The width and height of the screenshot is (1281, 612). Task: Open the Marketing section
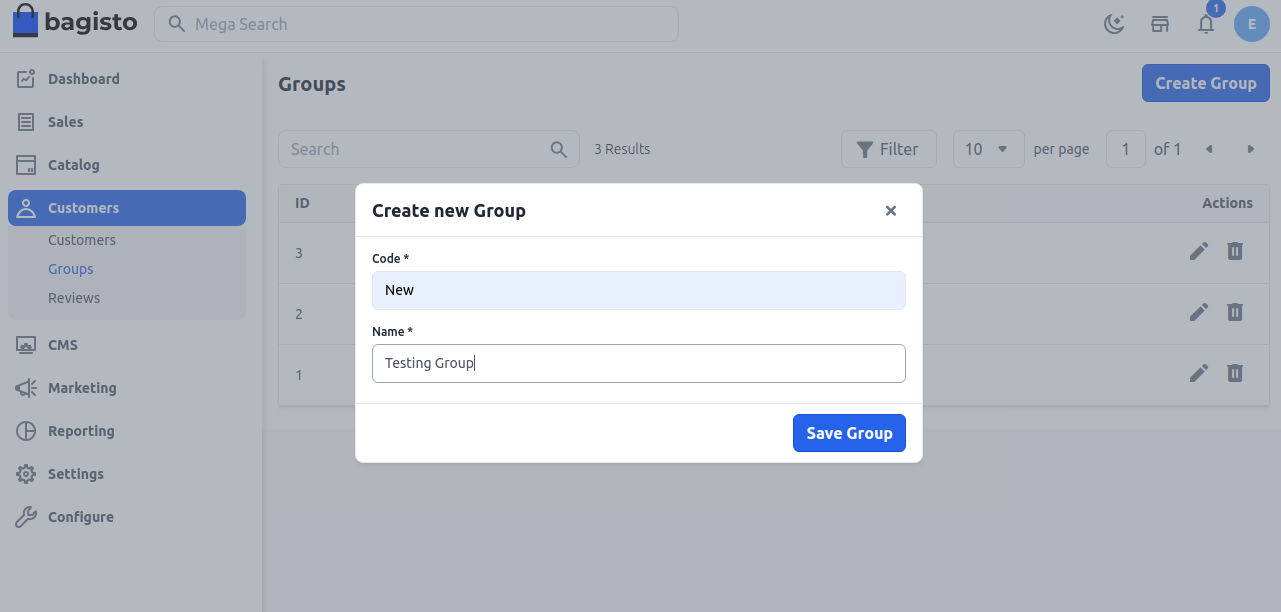[80, 387]
